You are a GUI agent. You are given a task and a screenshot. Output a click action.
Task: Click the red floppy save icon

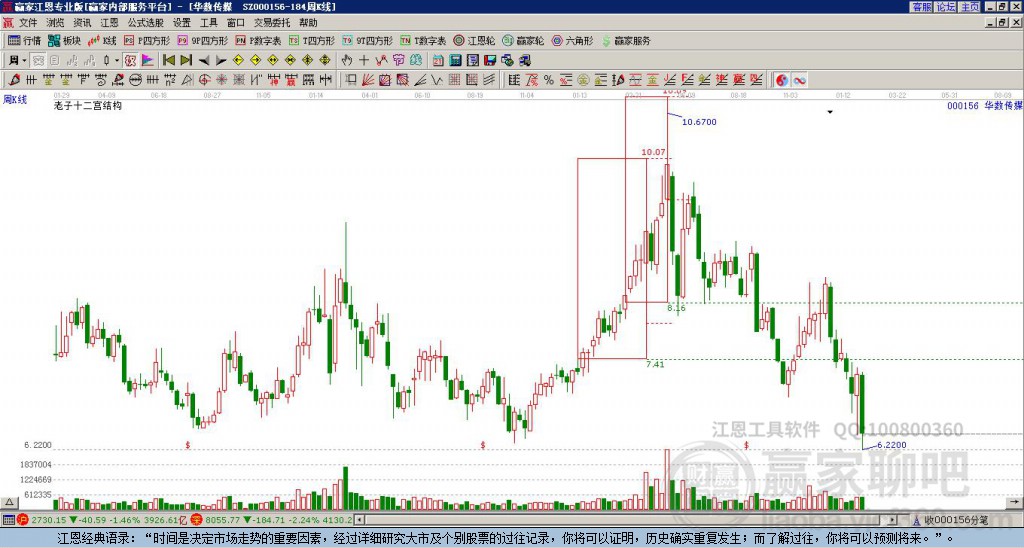[x=490, y=61]
